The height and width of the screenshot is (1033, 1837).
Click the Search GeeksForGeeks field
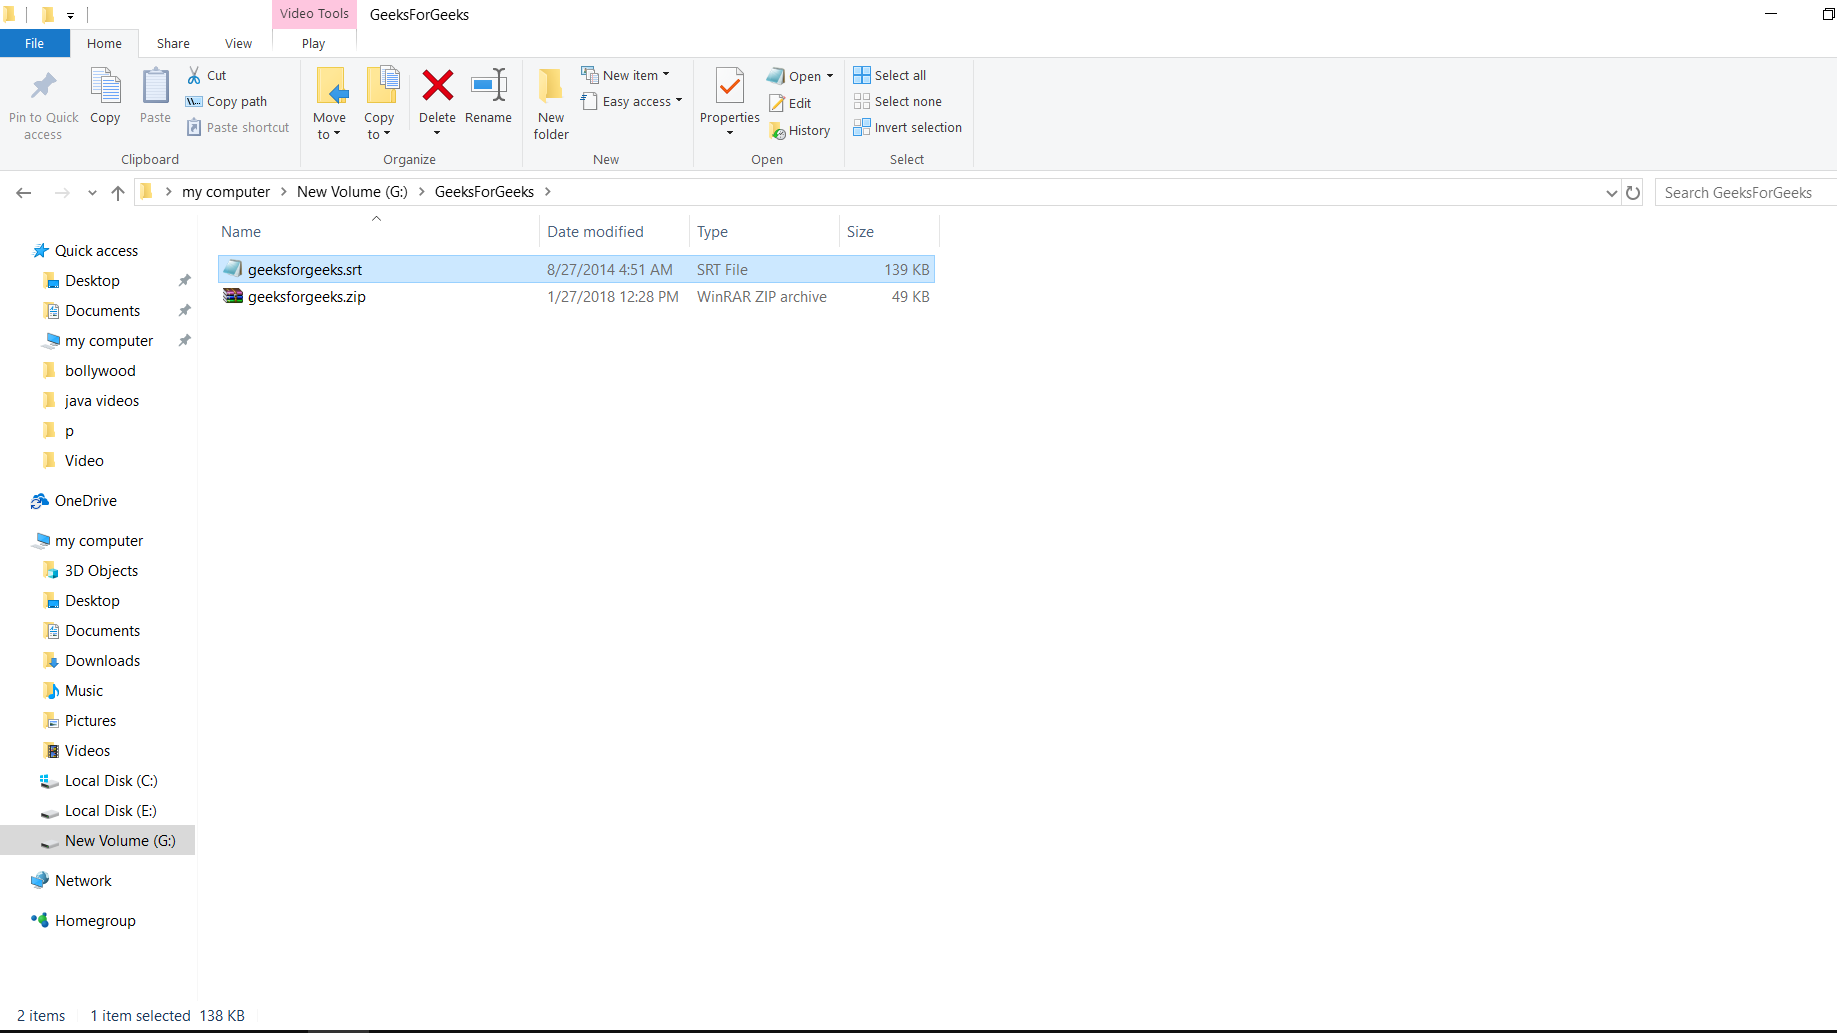1745,192
